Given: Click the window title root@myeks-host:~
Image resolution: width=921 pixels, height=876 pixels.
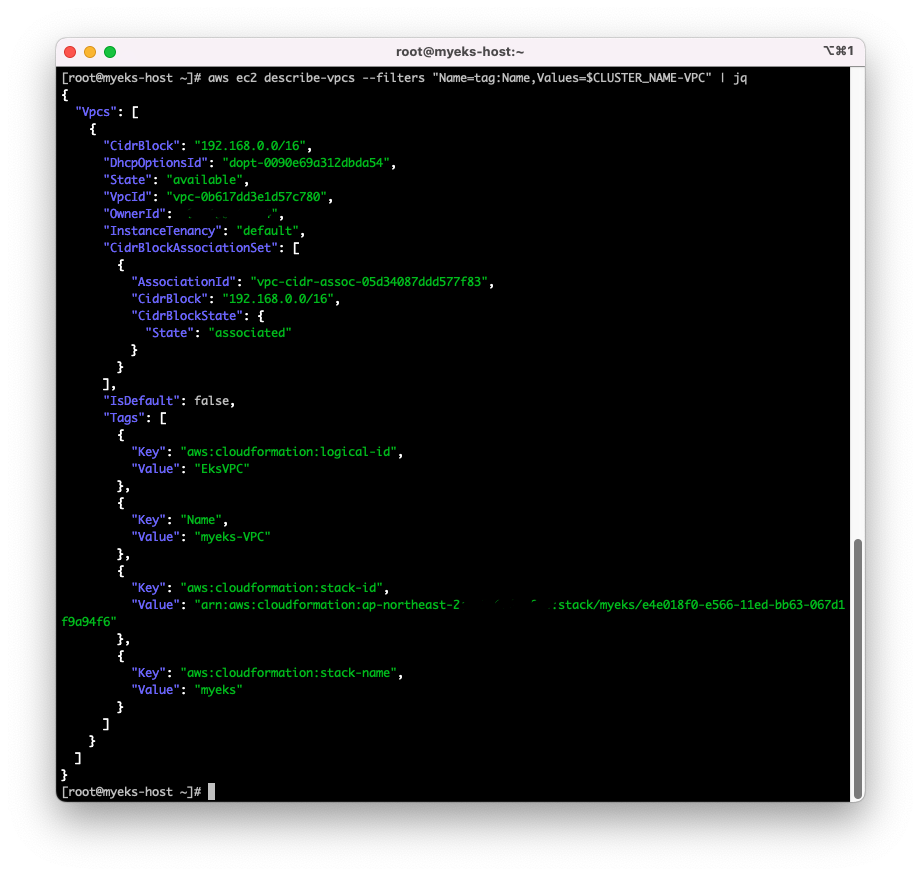Looking at the screenshot, I should [x=460, y=52].
